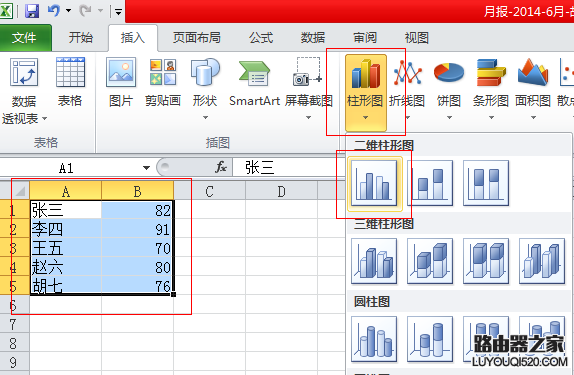Viewport: 574px width, 375px height.
Task: Select column B header
Action: click(137, 191)
